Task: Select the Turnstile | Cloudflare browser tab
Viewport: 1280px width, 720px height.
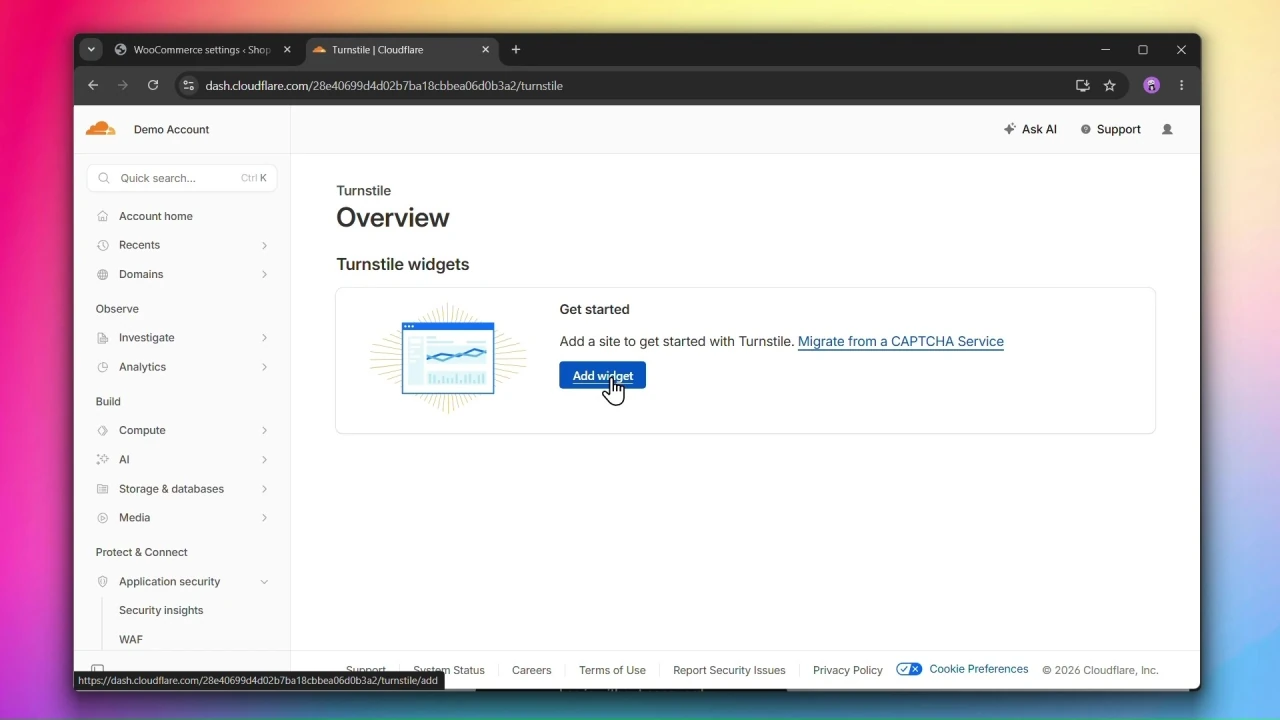Action: pyautogui.click(x=402, y=49)
